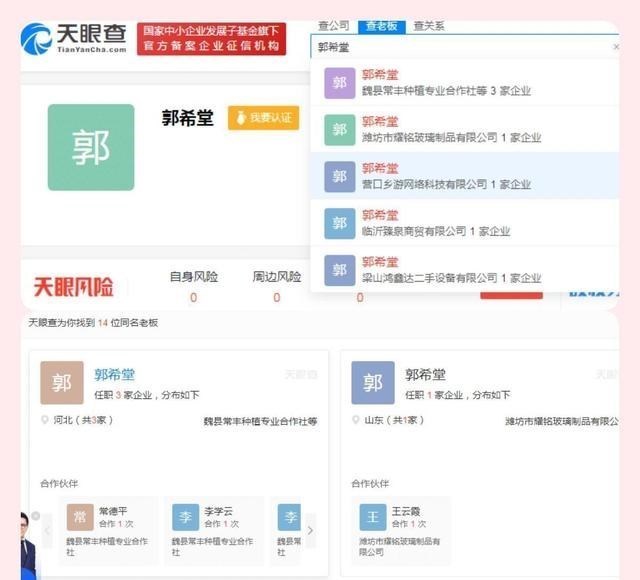Viewport: 640px width, 580px height.
Task: Choose suggestion 梁山鸿鑫达二手设备有限公司
Action: click(x=465, y=270)
